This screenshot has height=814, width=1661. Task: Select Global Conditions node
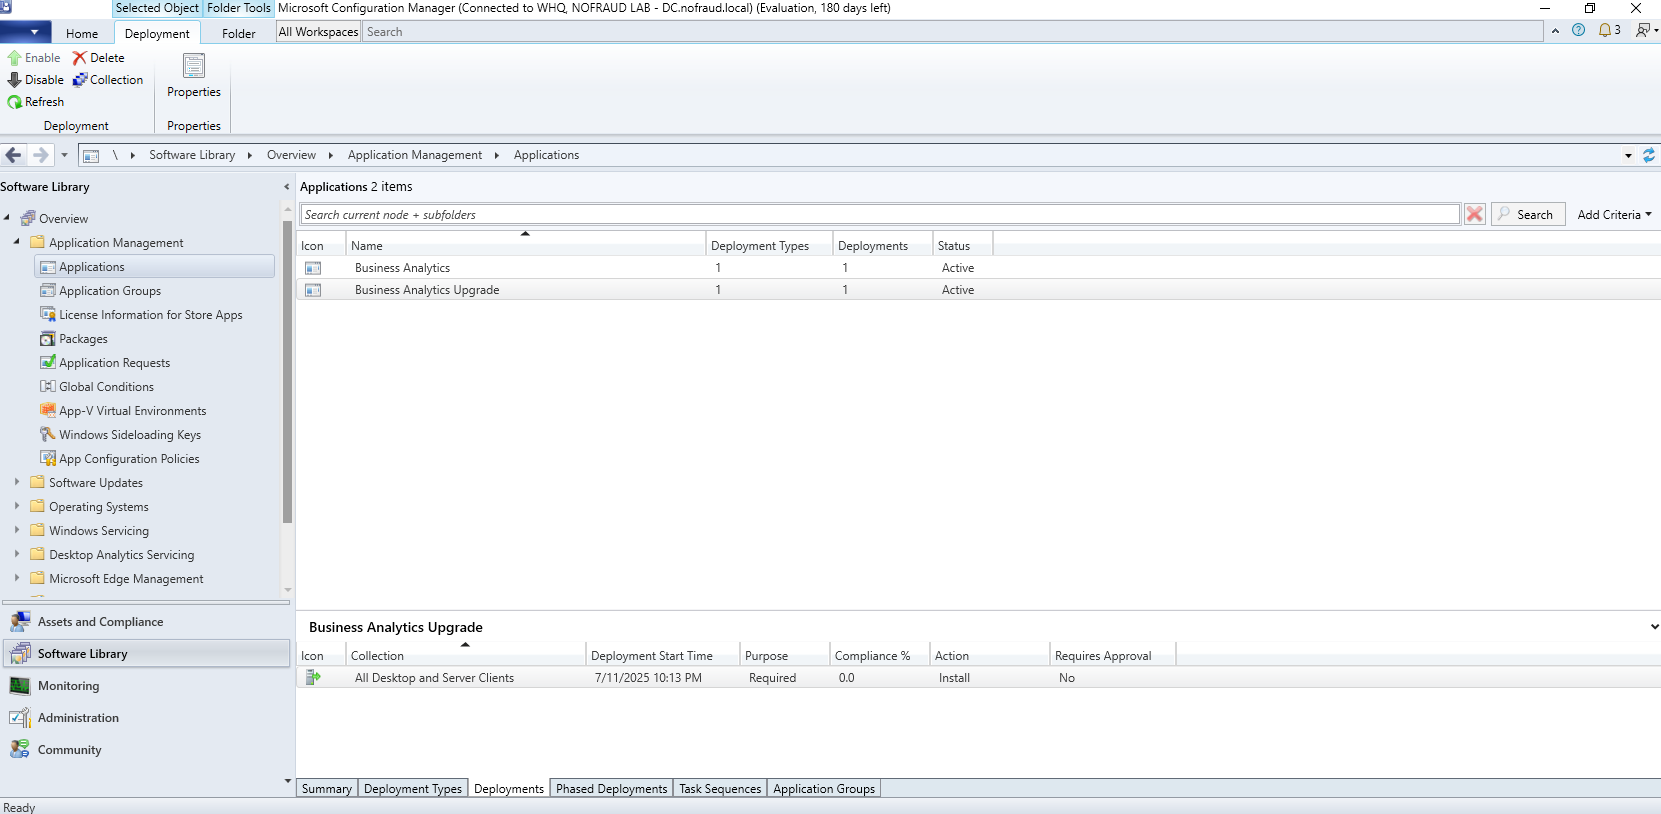coord(106,387)
